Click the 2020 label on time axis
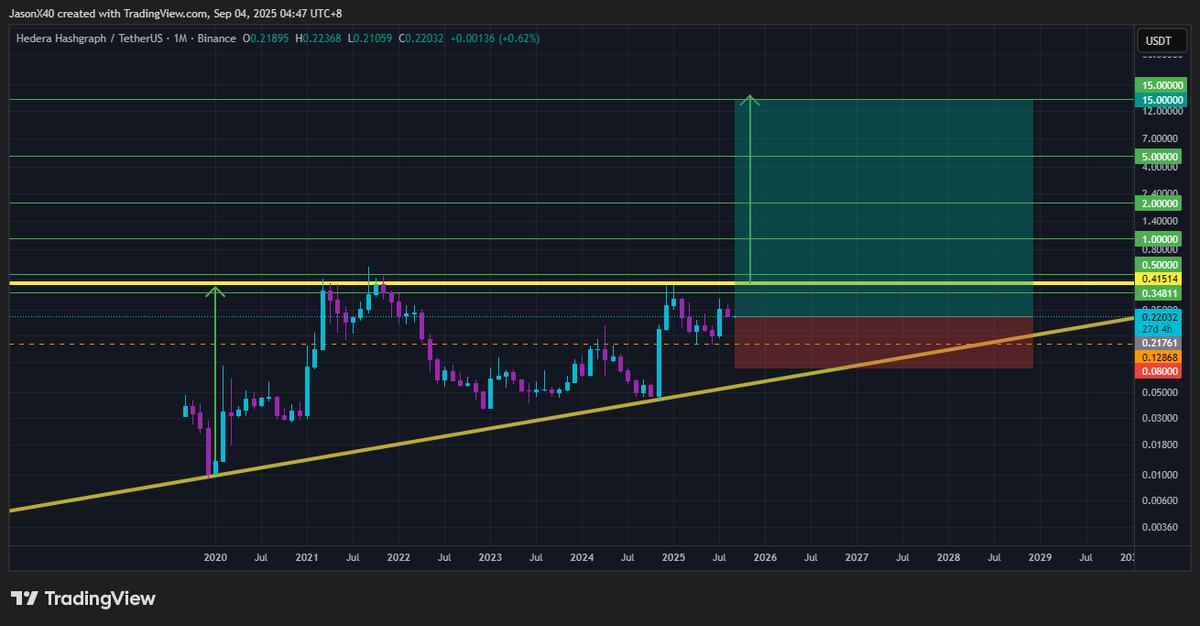Screen dimensions: 1200x626 [x=215, y=556]
